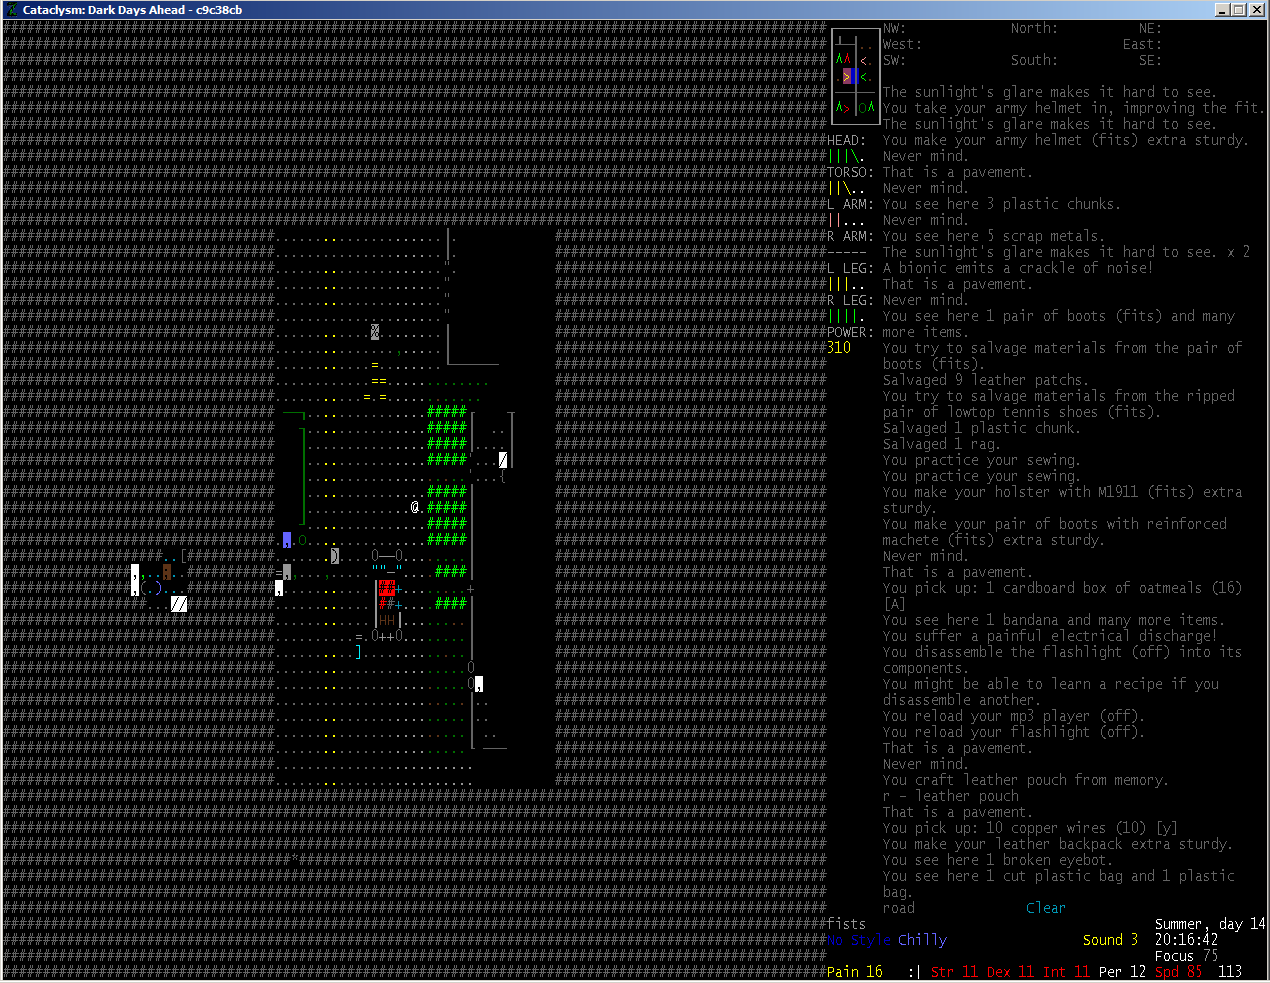This screenshot has height=983, width=1270.
Task: Click the highlighted ) item on the road
Action: (x=335, y=556)
